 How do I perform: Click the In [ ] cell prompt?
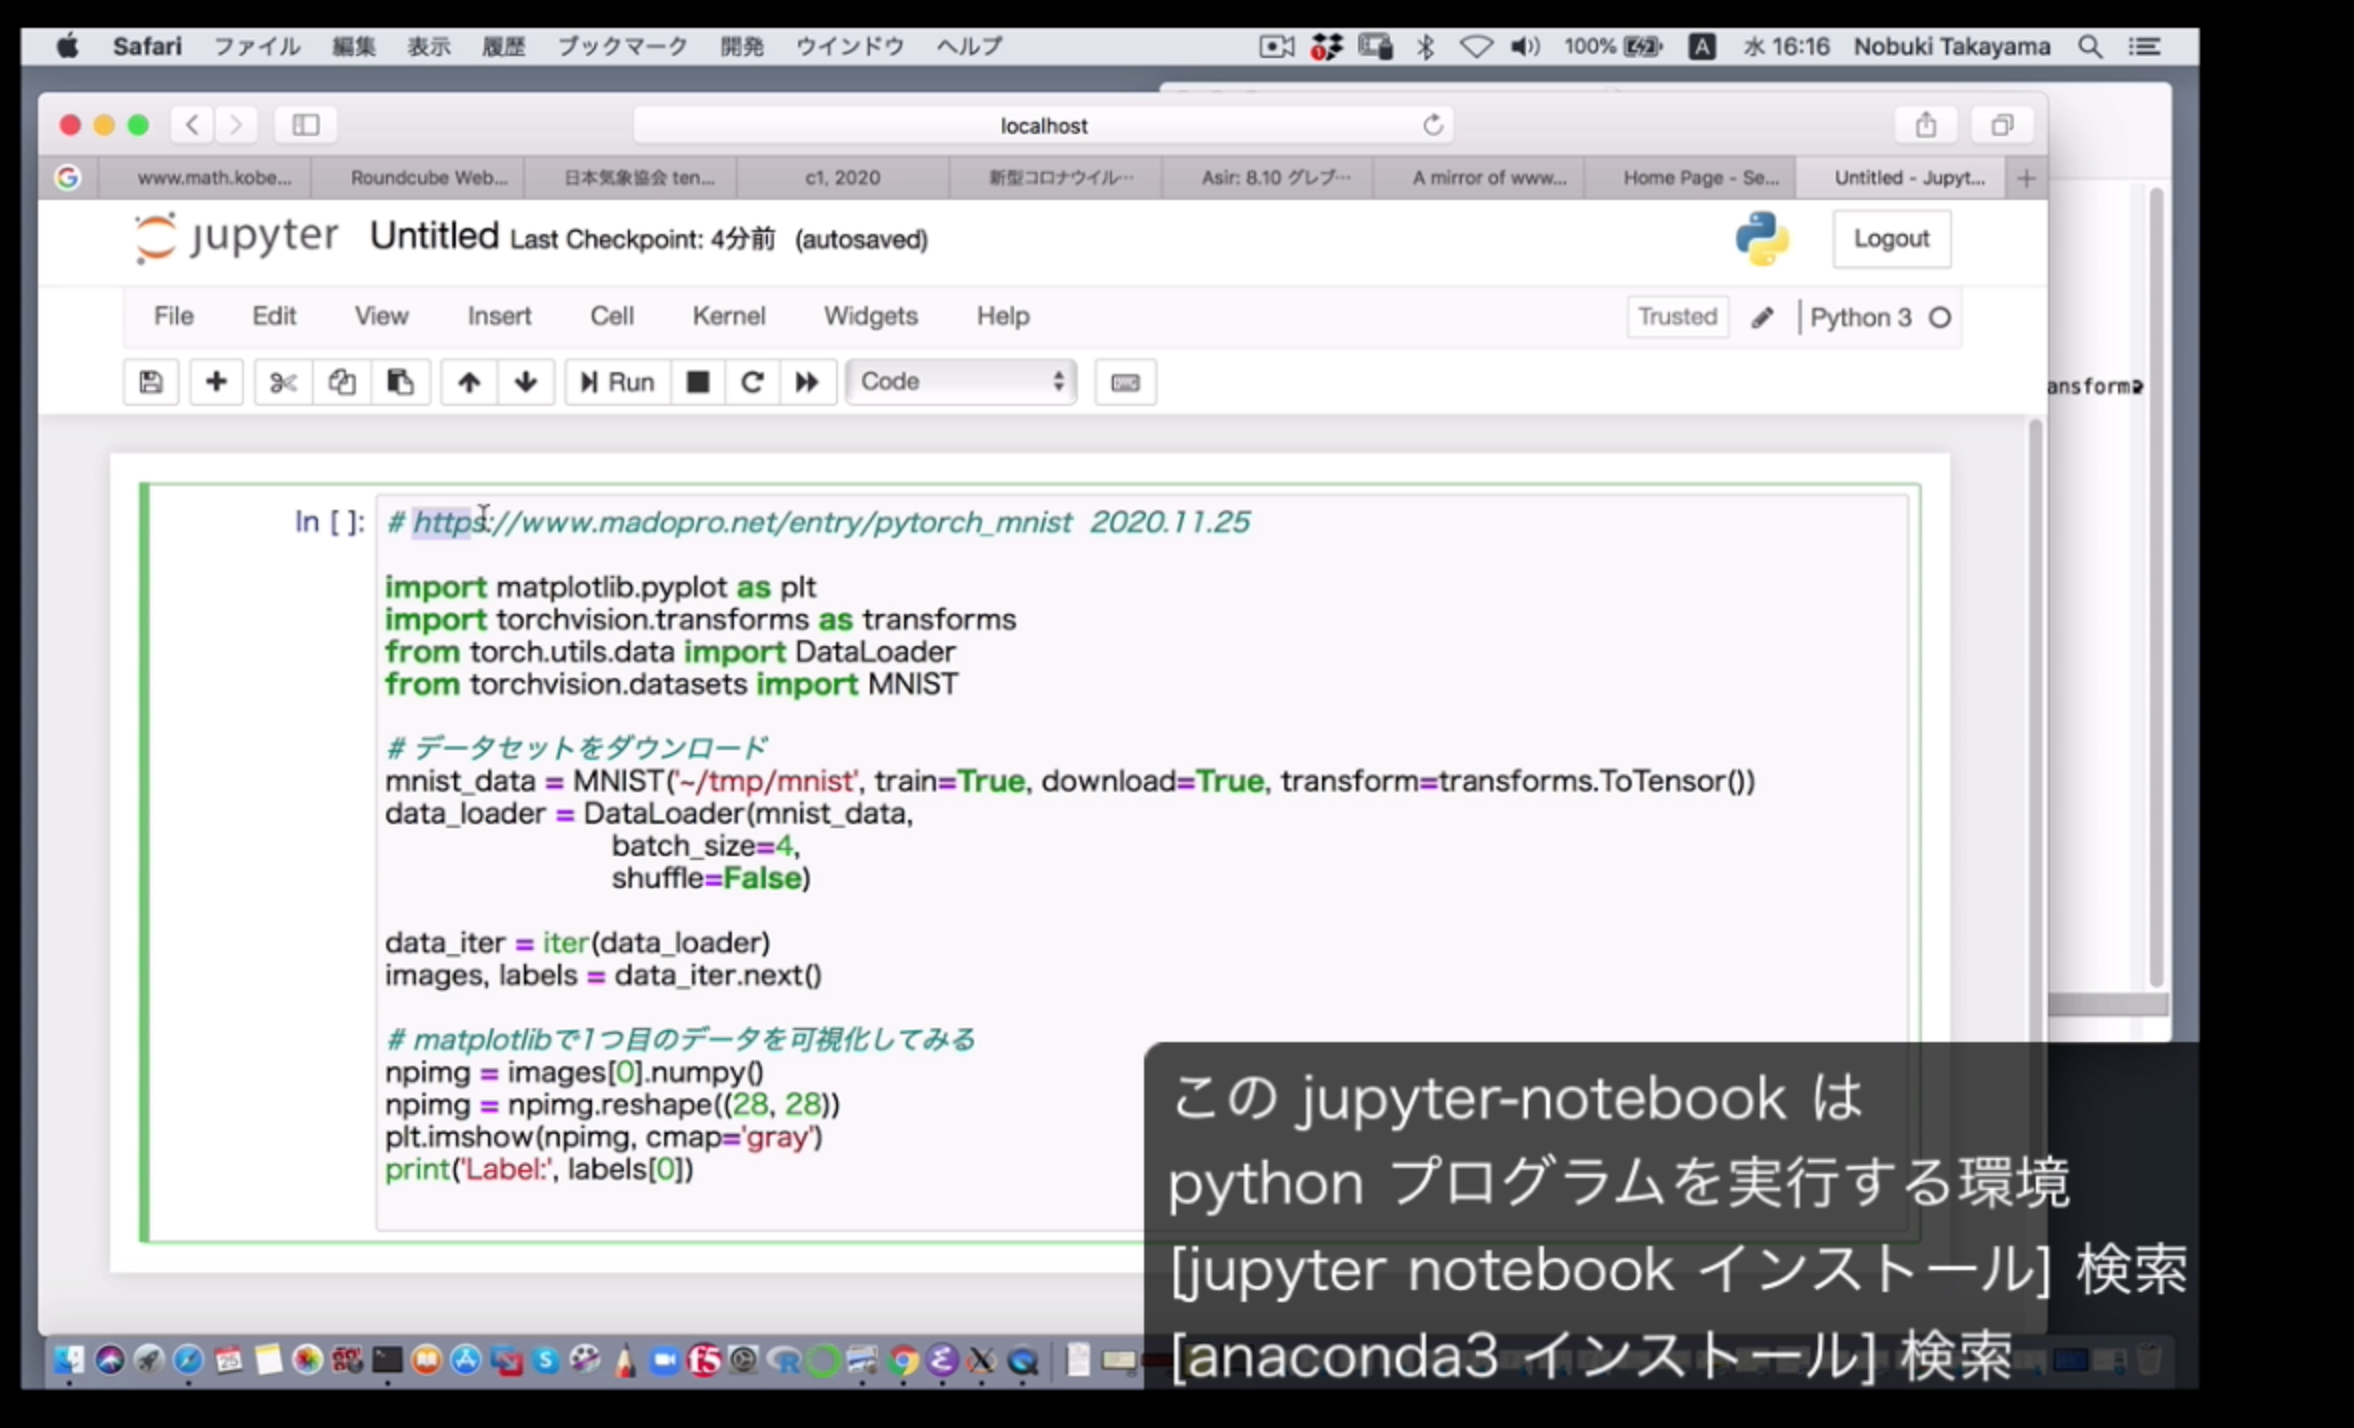(x=330, y=522)
